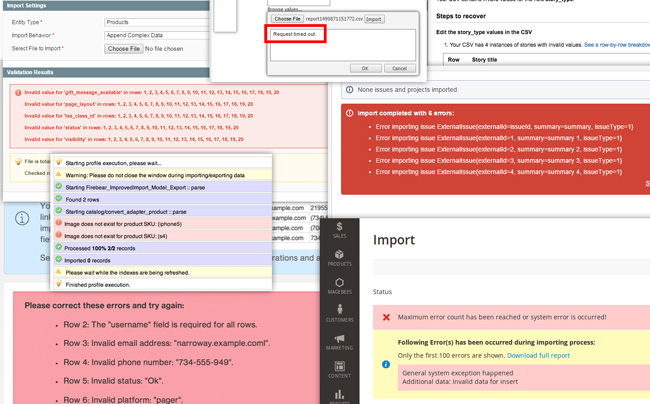Open See a row-by-row breakdown link
This screenshot has height=404, width=650.
[x=617, y=45]
